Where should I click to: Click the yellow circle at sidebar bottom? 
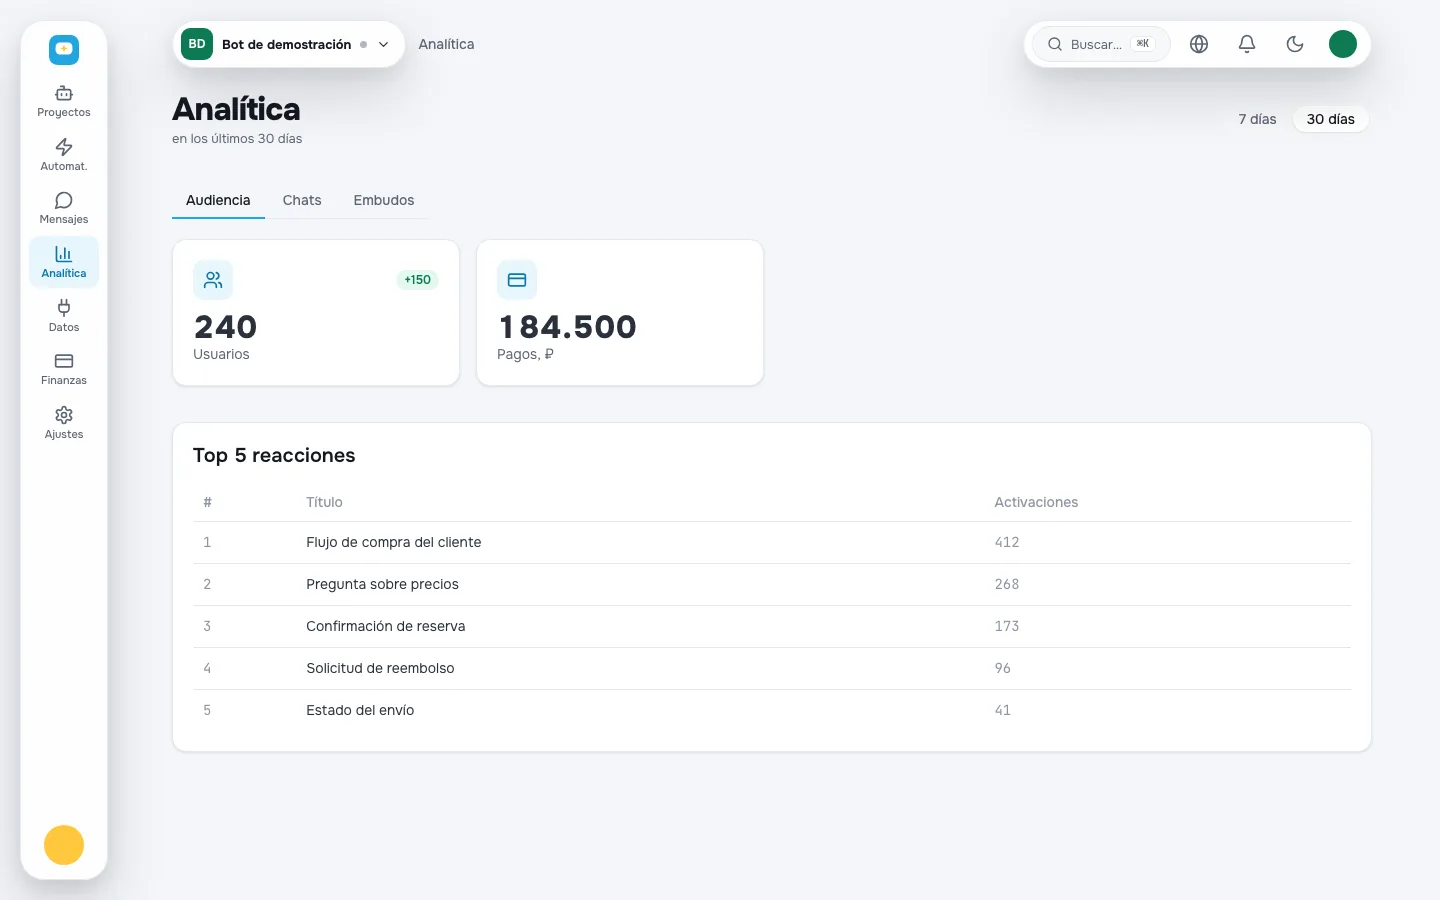(64, 845)
